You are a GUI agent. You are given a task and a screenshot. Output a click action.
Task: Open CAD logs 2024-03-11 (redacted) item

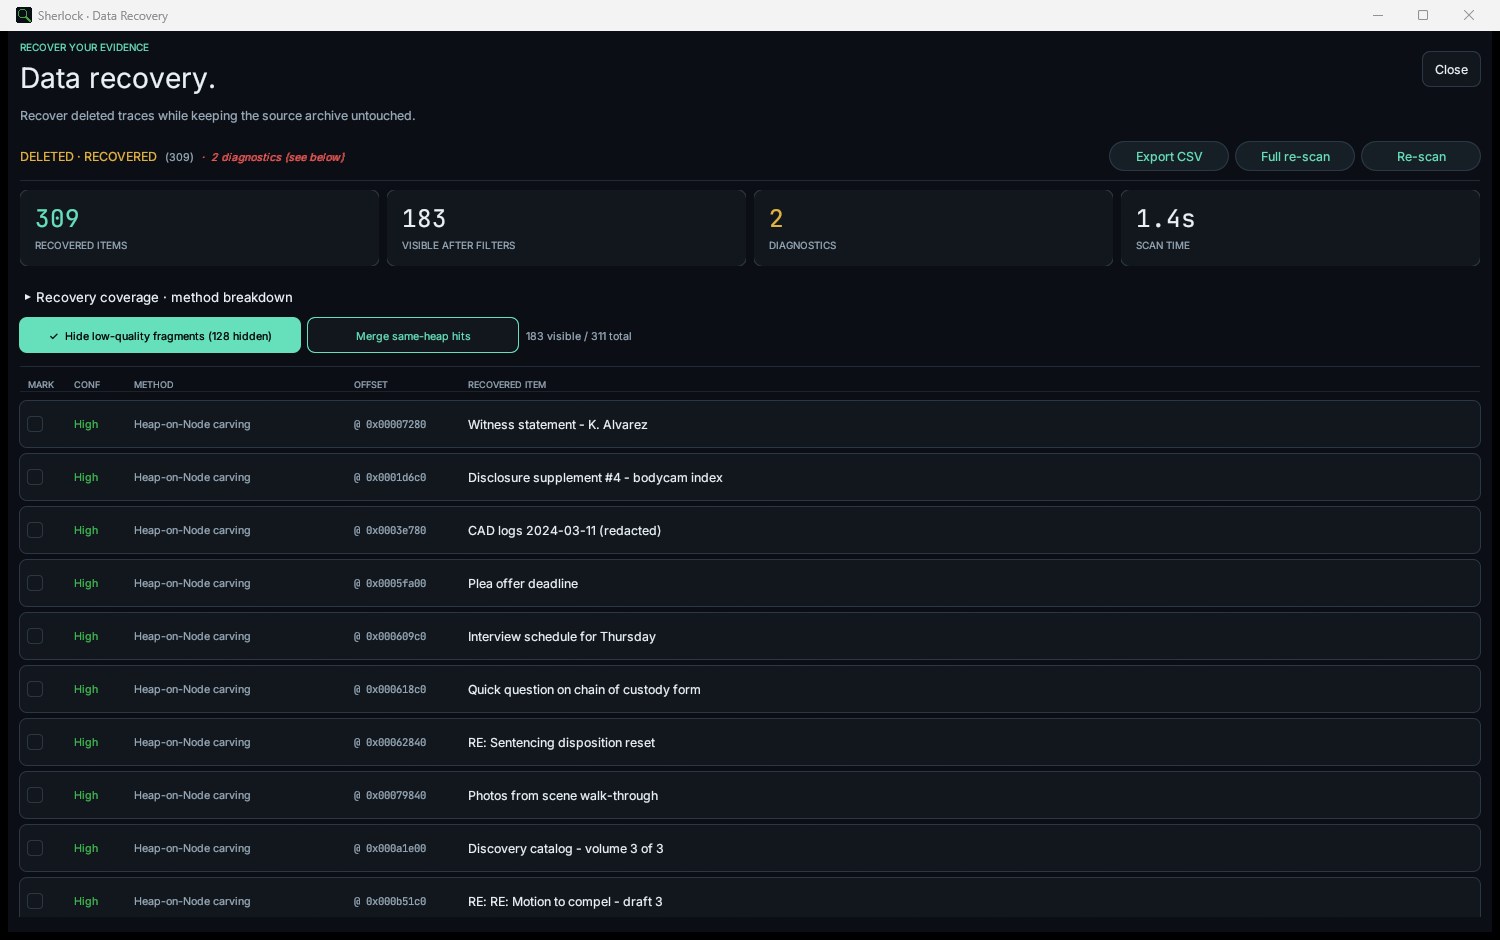click(564, 530)
